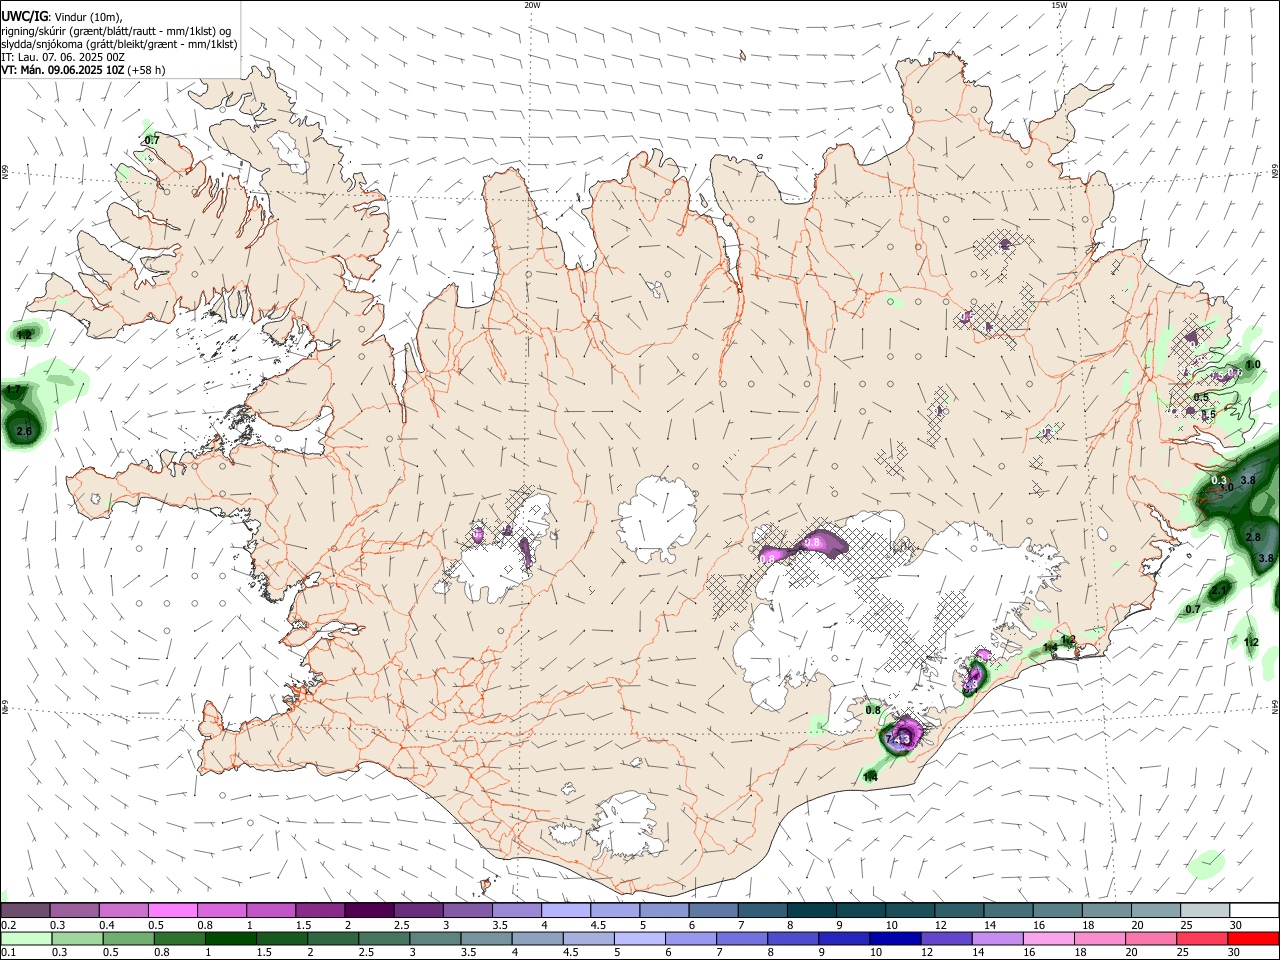Pick the dark teal swatch at snow value 8
The height and width of the screenshot is (960, 1280).
click(x=810, y=911)
